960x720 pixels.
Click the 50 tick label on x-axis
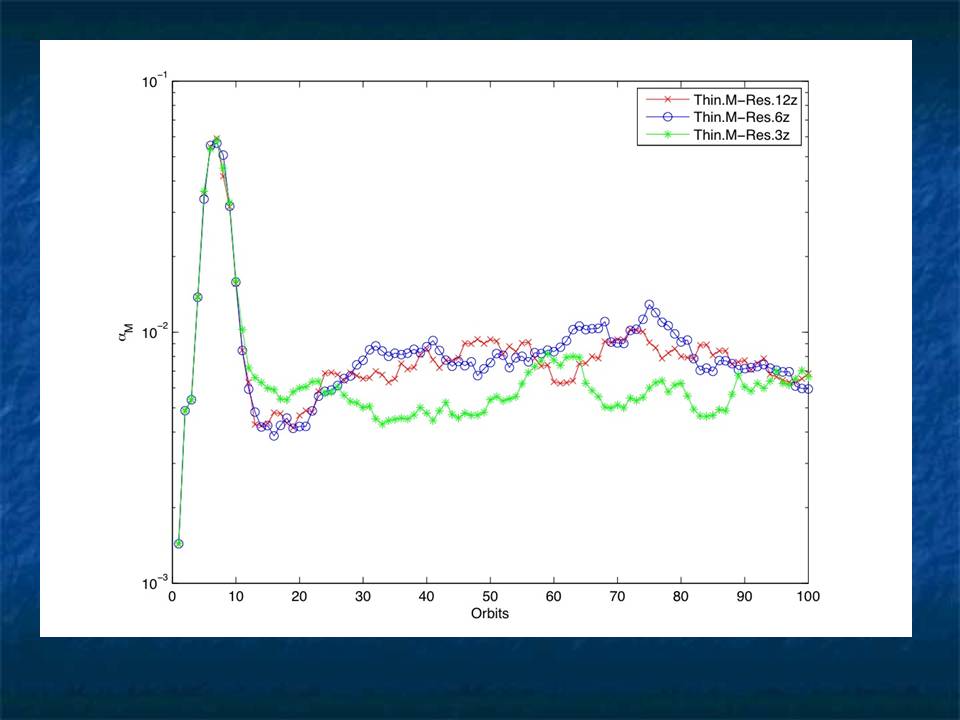click(490, 597)
